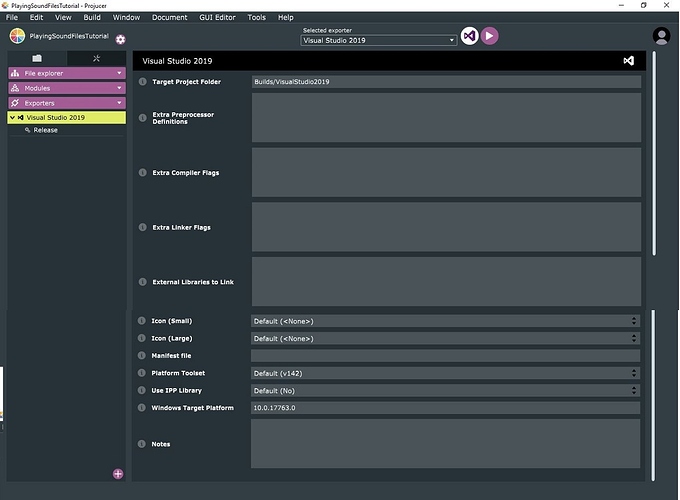Show info for Icon (Large)
This screenshot has width=680, height=500.
click(x=141, y=338)
